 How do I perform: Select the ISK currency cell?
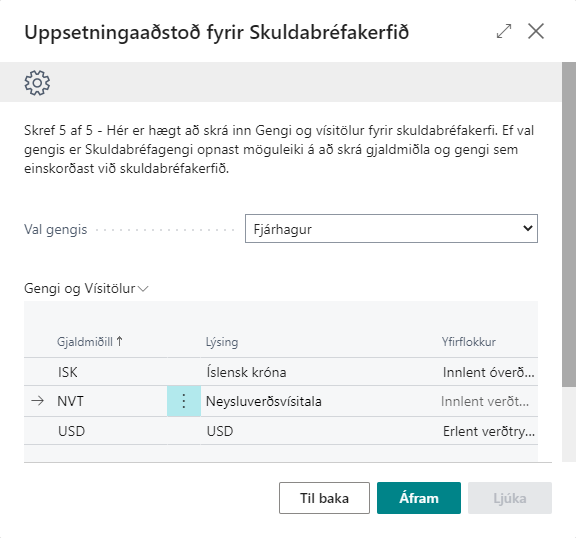point(112,372)
